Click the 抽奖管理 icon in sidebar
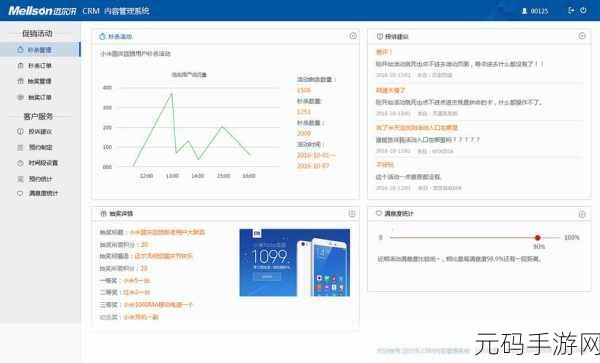600x363 pixels. click(20, 81)
